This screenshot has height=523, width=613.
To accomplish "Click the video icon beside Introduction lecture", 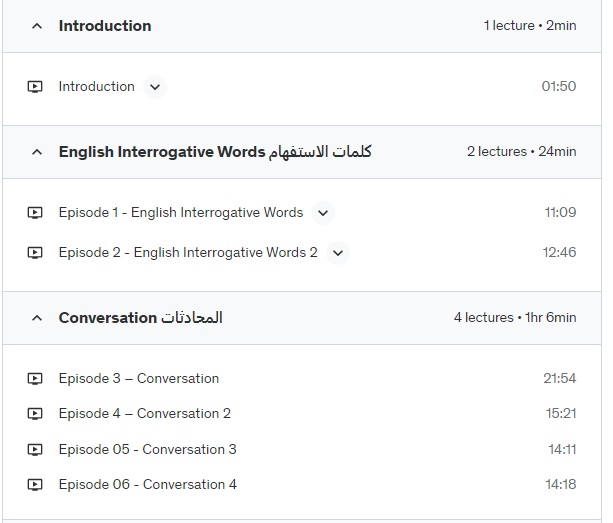I will [35, 86].
